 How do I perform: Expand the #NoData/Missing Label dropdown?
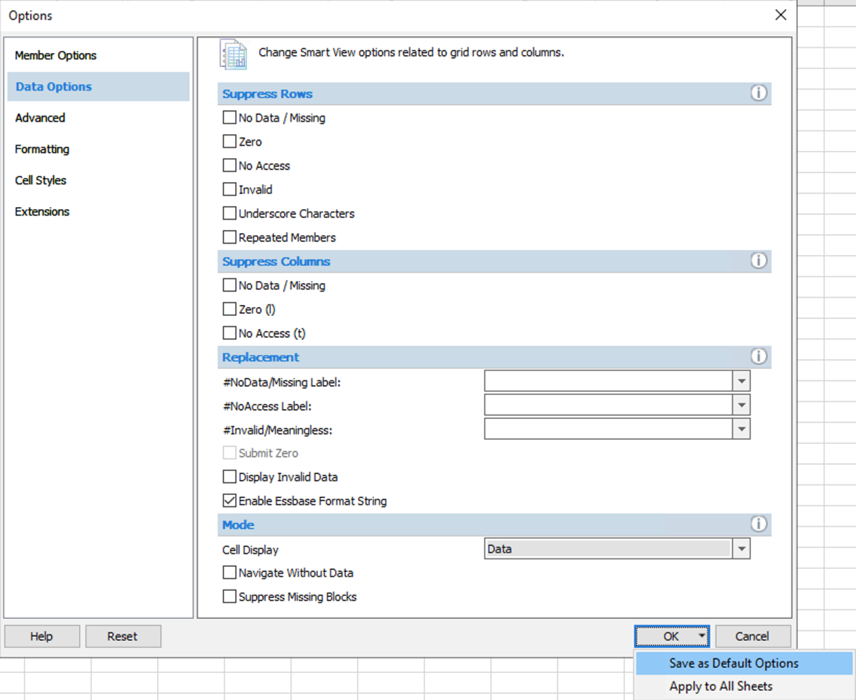click(x=741, y=381)
